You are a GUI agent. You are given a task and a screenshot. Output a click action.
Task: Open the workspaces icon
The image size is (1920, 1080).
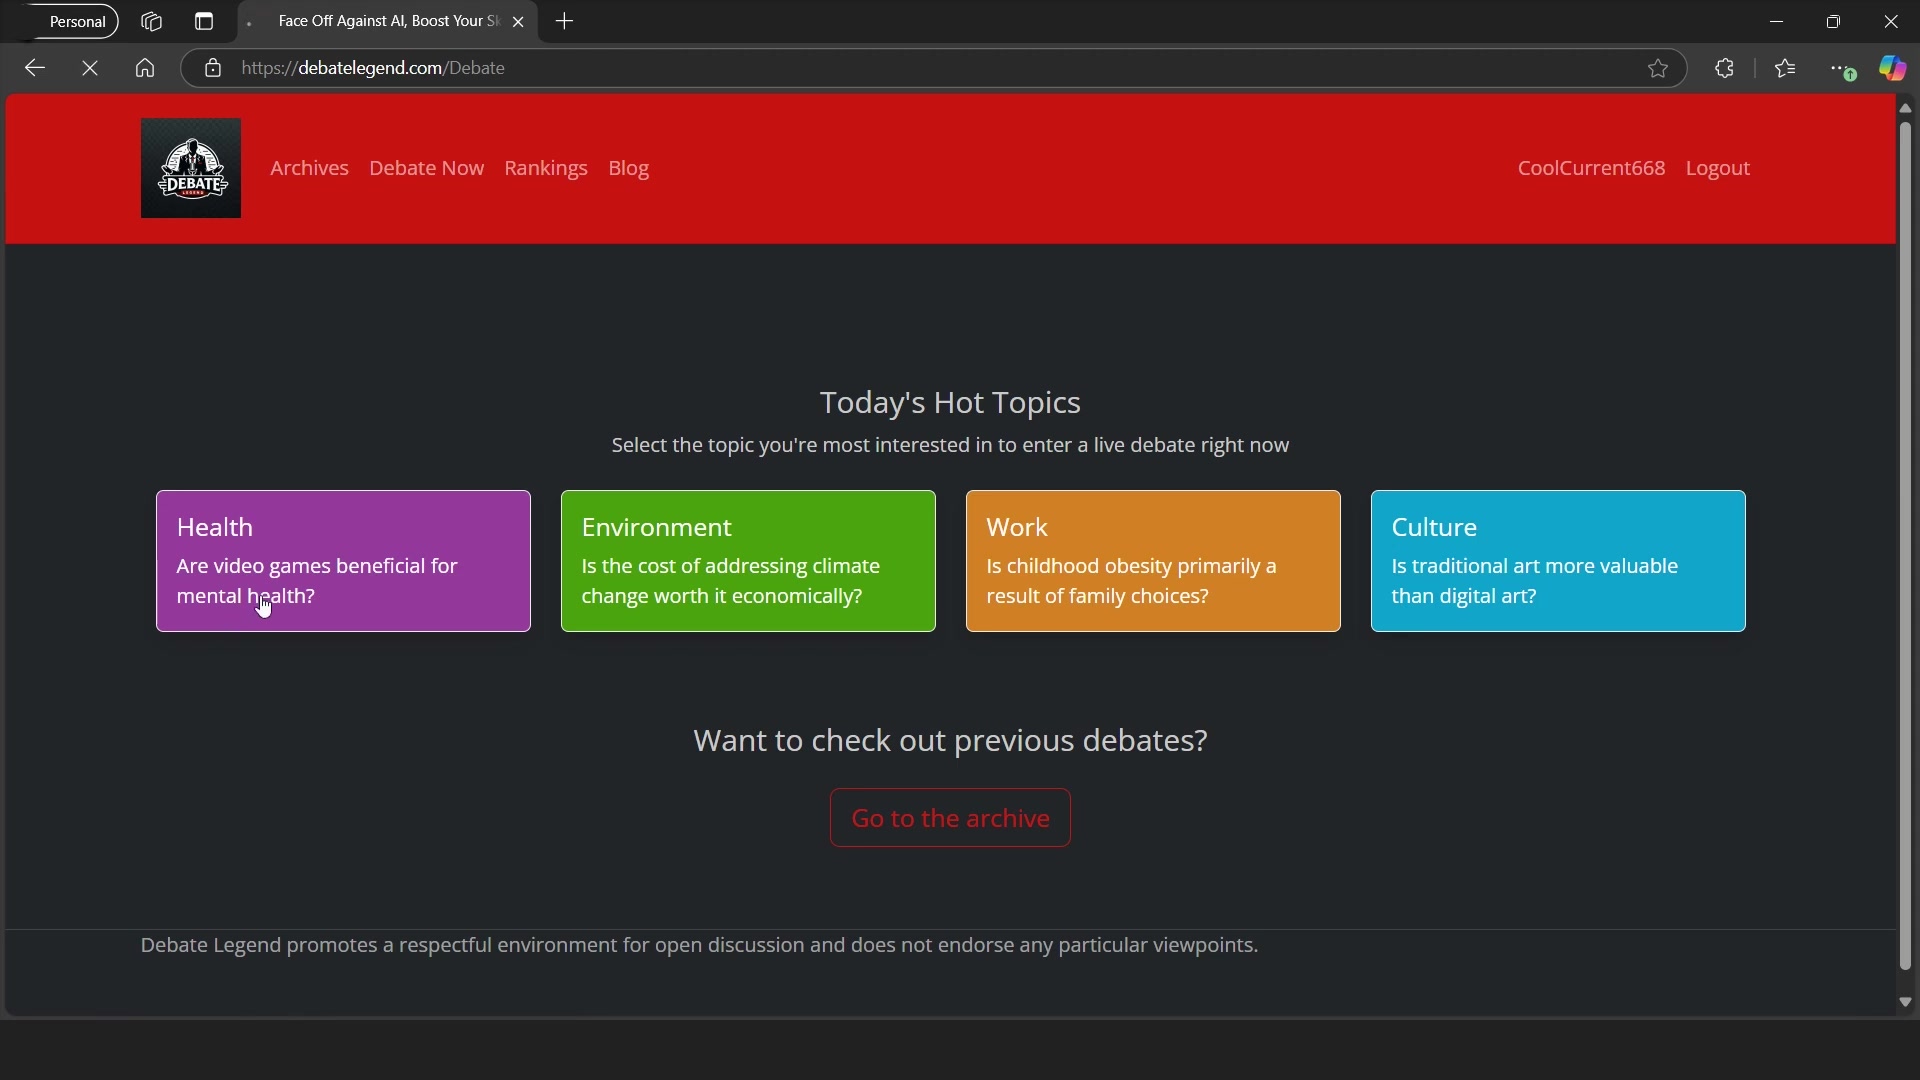click(152, 22)
